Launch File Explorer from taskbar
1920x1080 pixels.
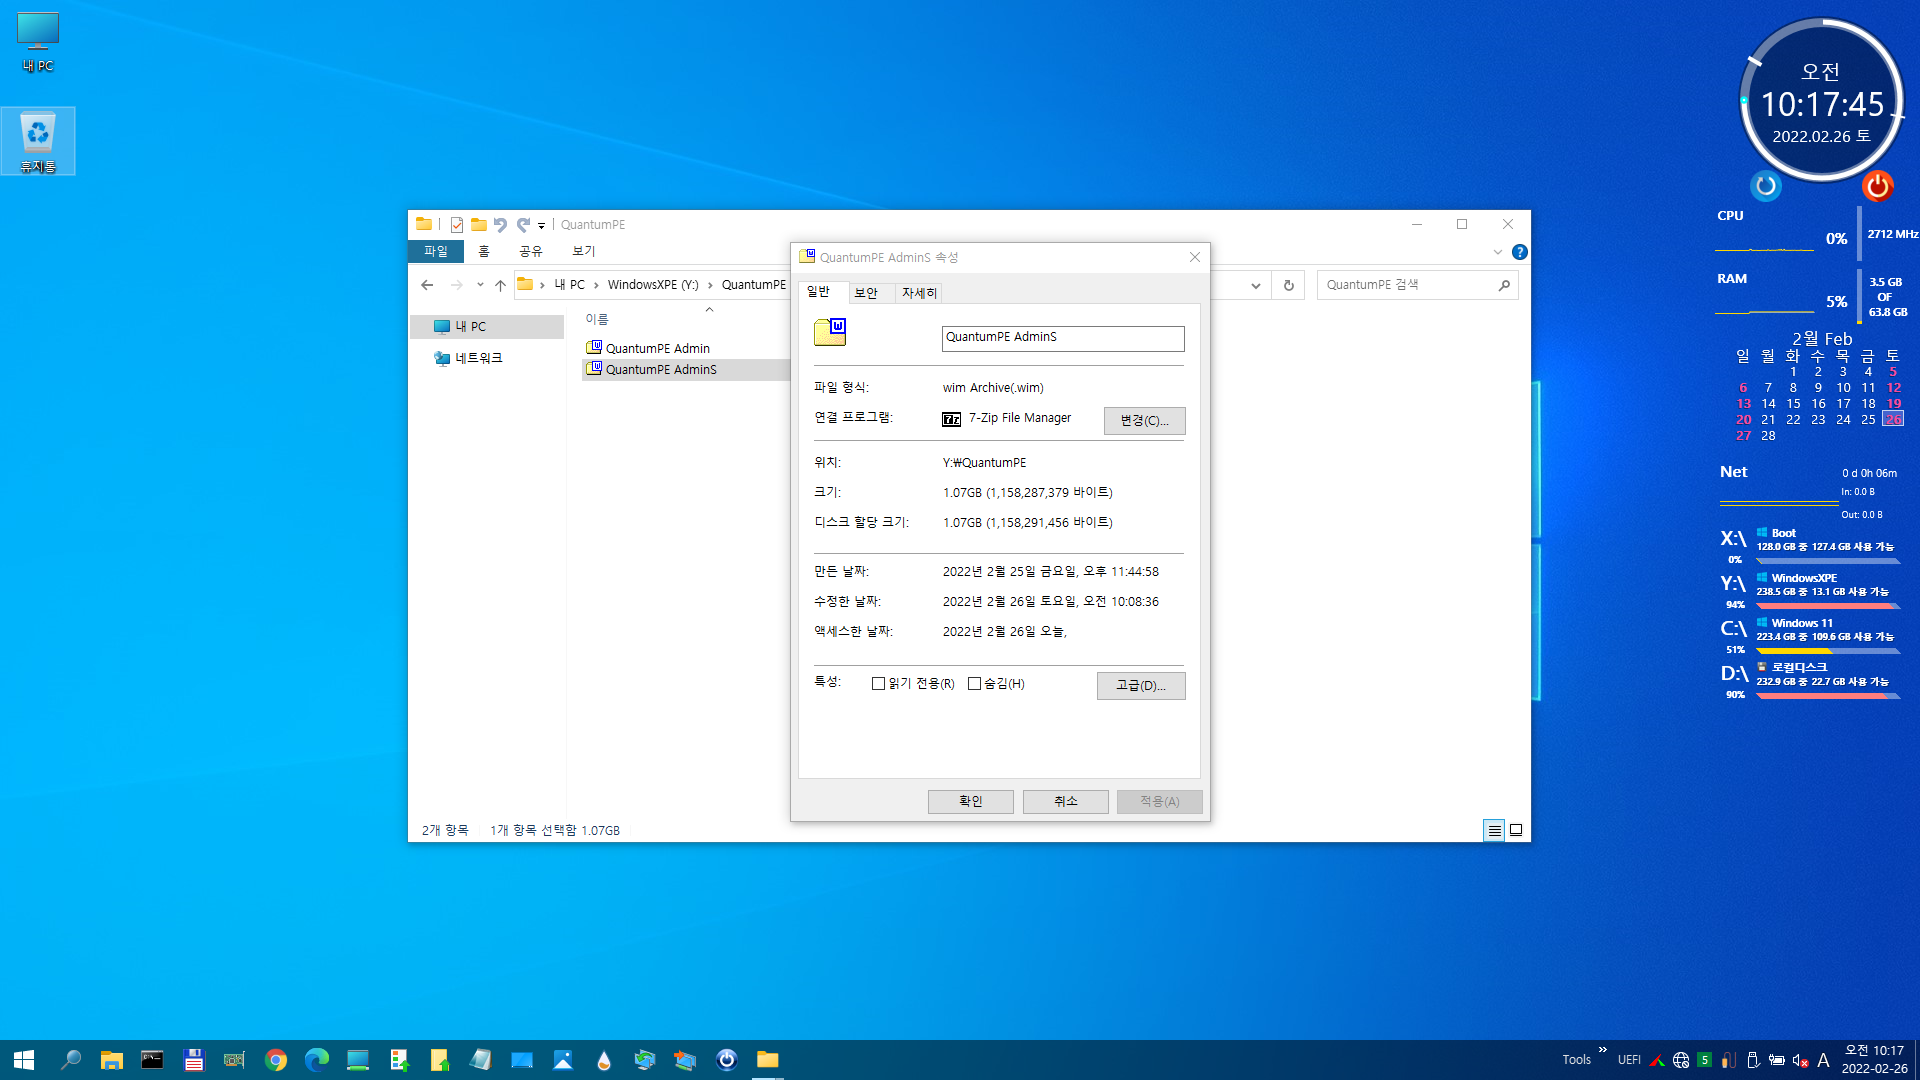[x=111, y=1060]
